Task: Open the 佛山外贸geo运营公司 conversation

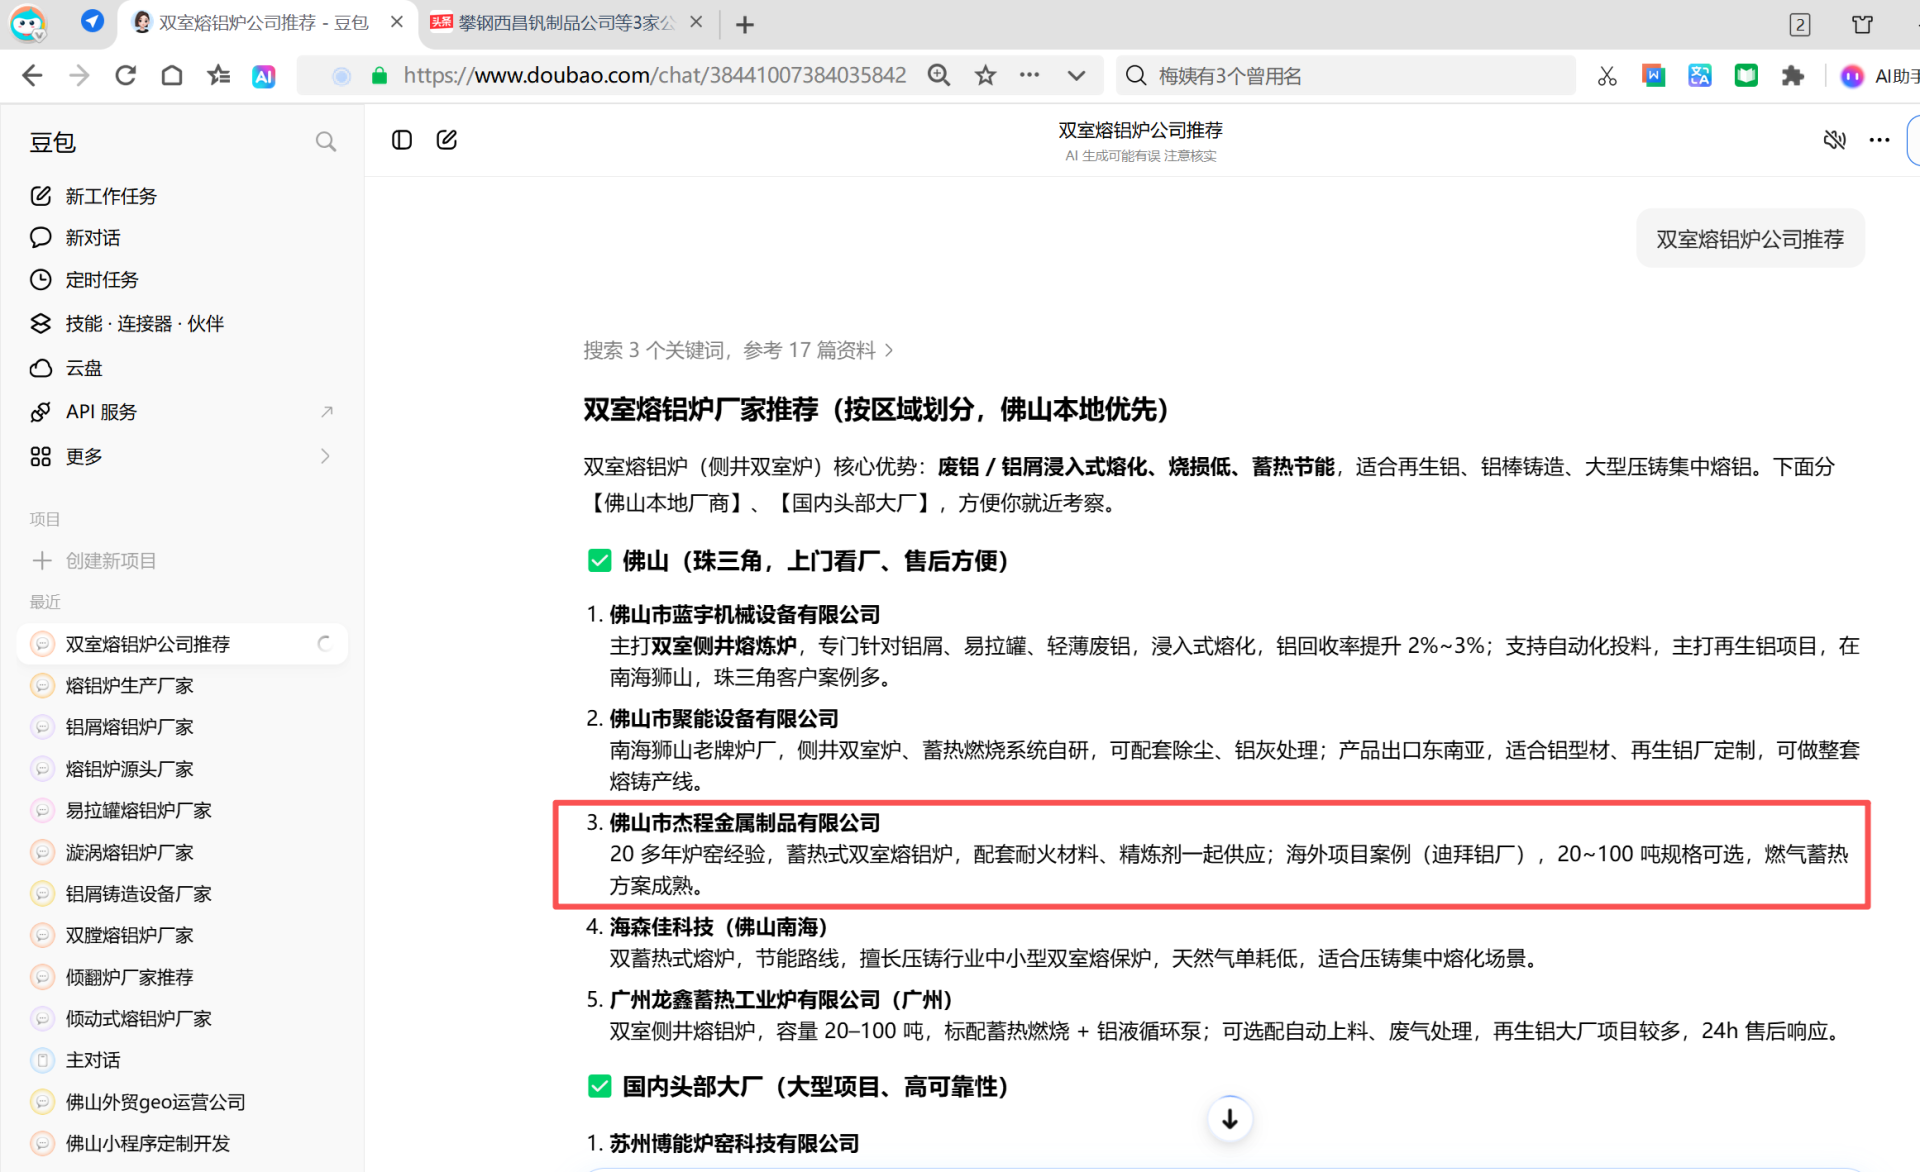Action: click(183, 1102)
